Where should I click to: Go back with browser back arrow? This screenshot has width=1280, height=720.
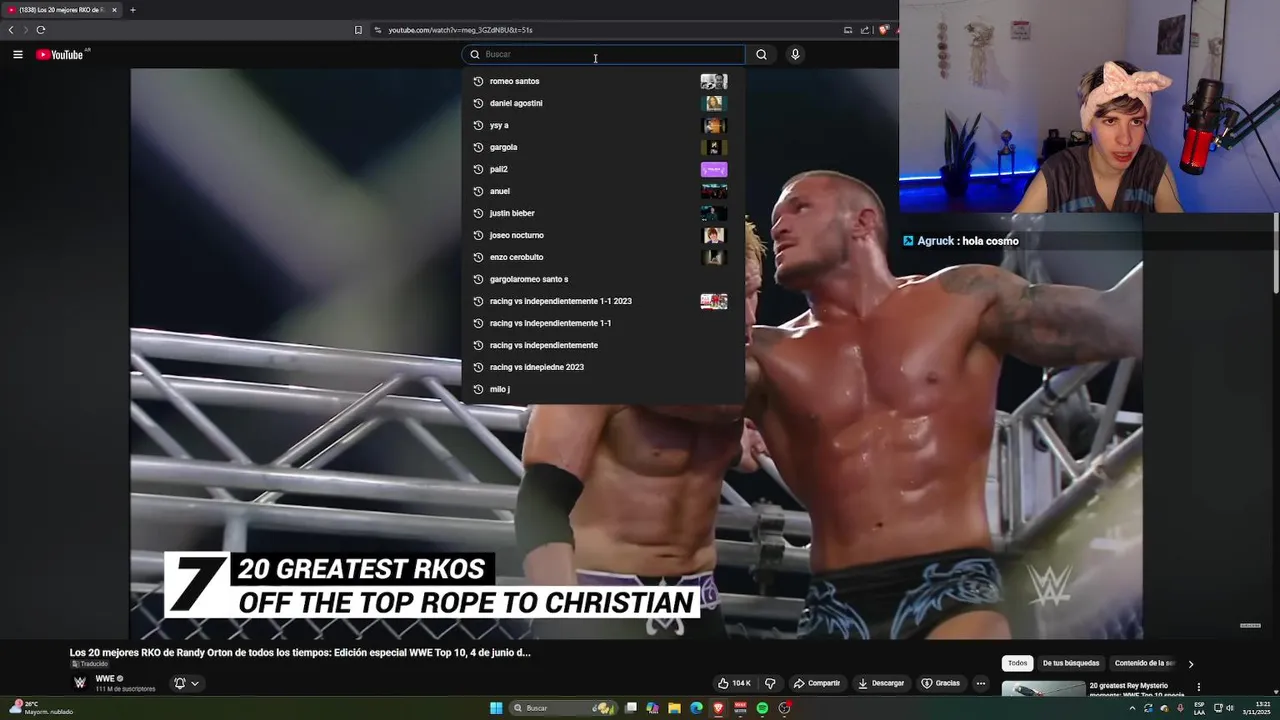[11, 30]
